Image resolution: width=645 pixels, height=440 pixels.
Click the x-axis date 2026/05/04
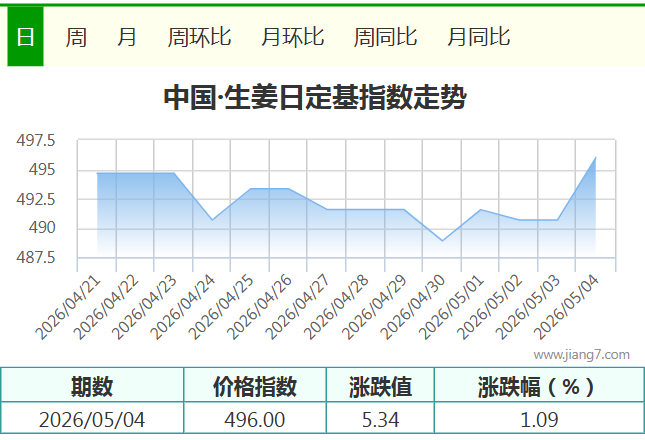coord(566,308)
